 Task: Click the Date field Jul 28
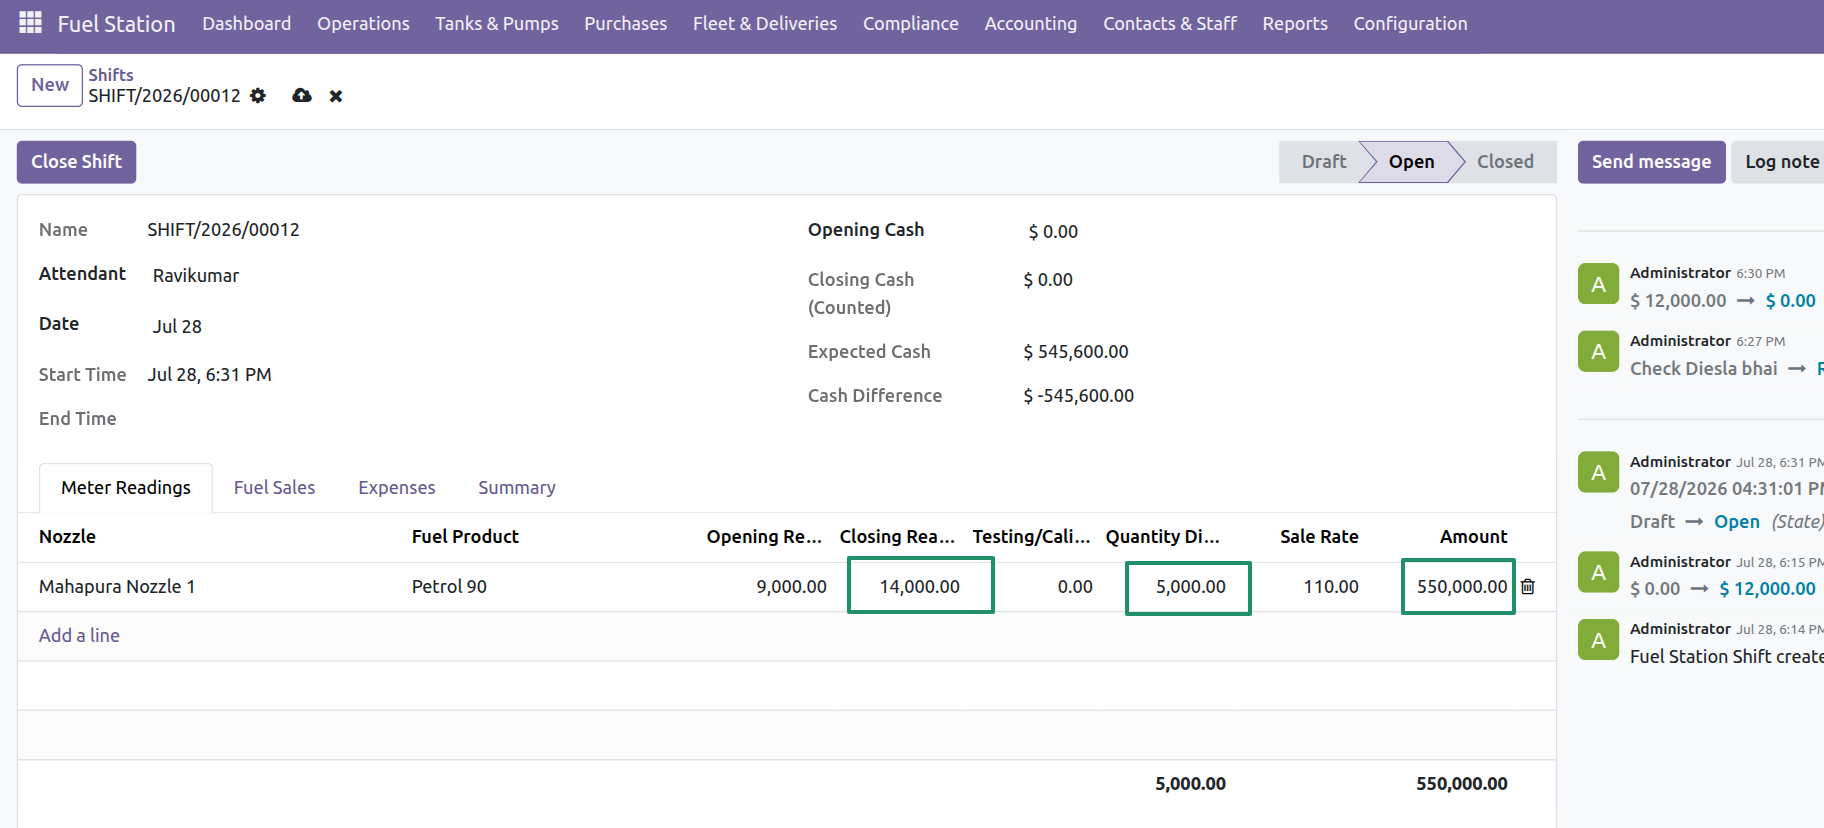point(177,327)
